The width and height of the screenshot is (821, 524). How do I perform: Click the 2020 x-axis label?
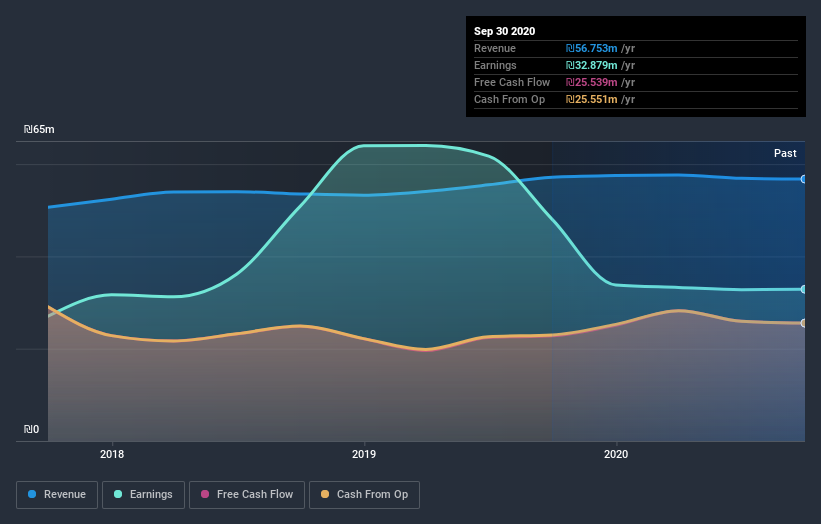click(616, 454)
